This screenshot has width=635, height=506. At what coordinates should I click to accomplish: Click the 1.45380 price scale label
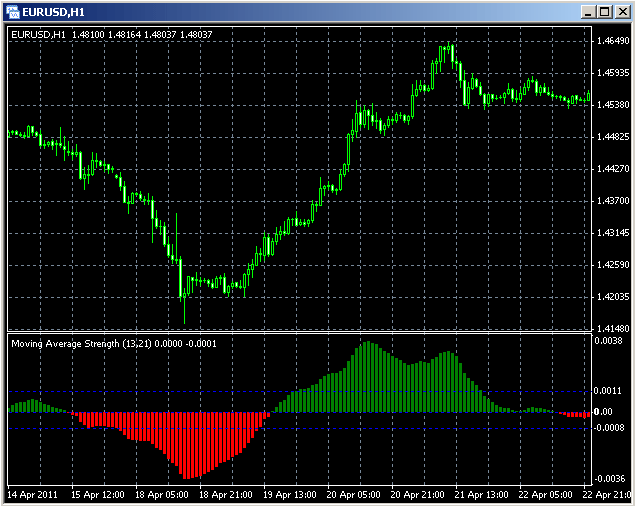[x=613, y=105]
